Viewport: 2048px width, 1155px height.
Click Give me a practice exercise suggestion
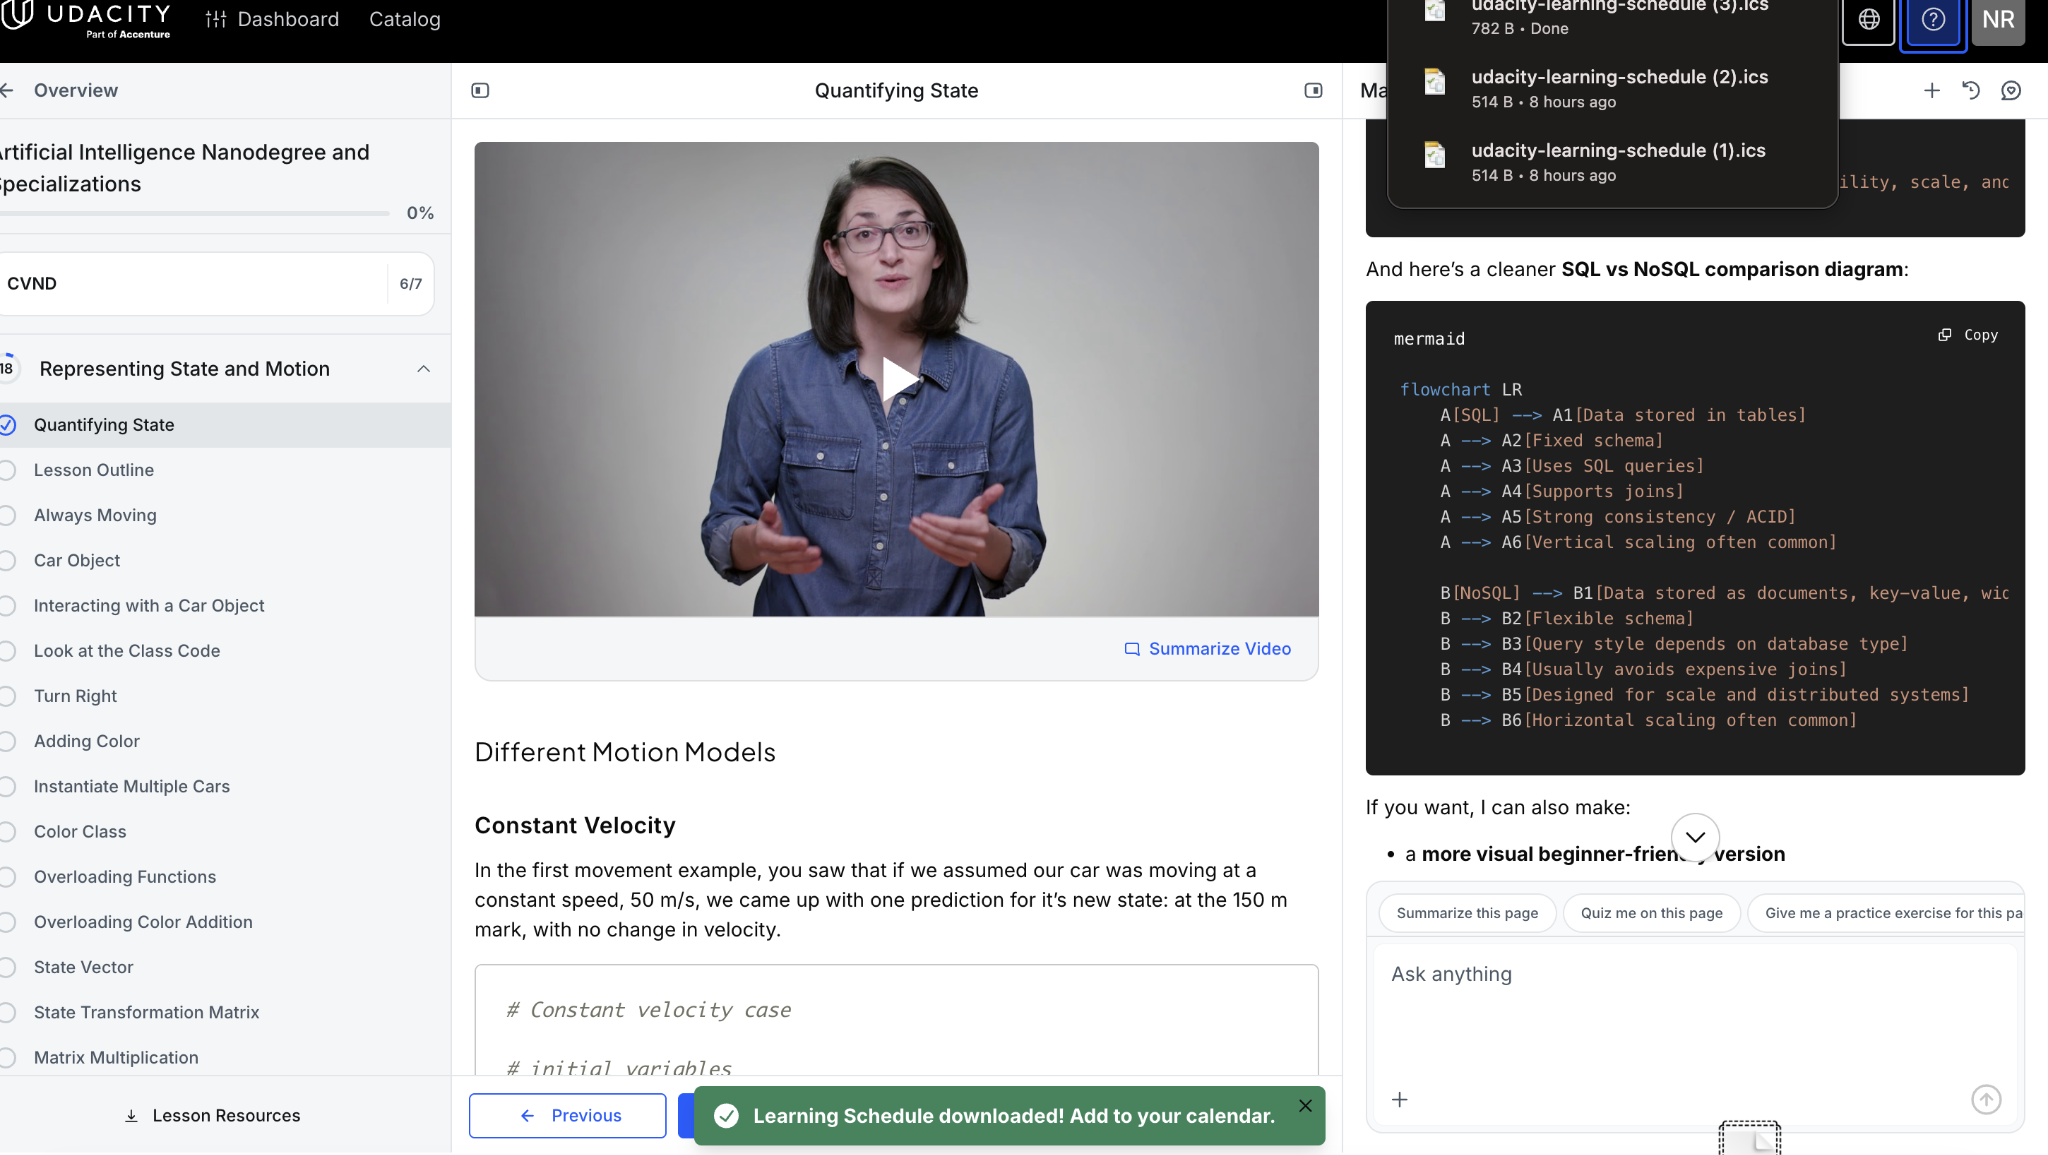click(x=1887, y=913)
